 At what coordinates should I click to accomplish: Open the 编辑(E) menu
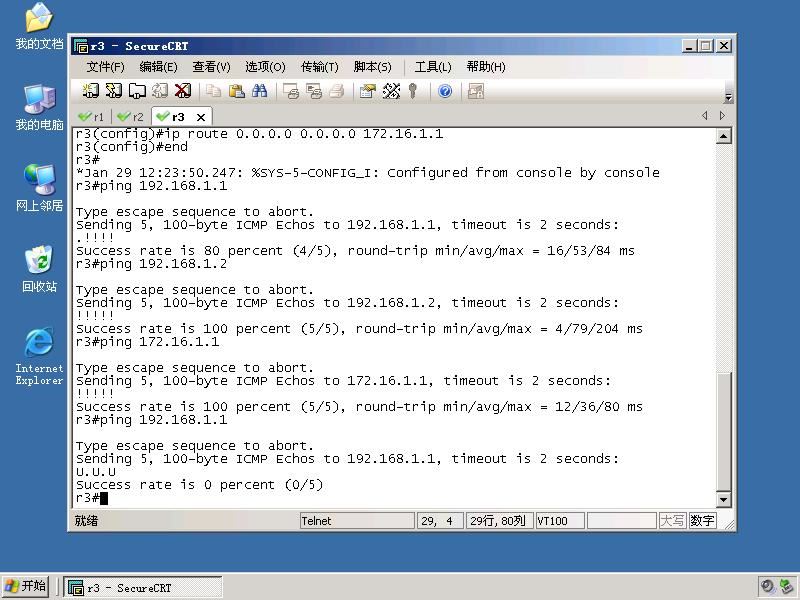tap(158, 67)
